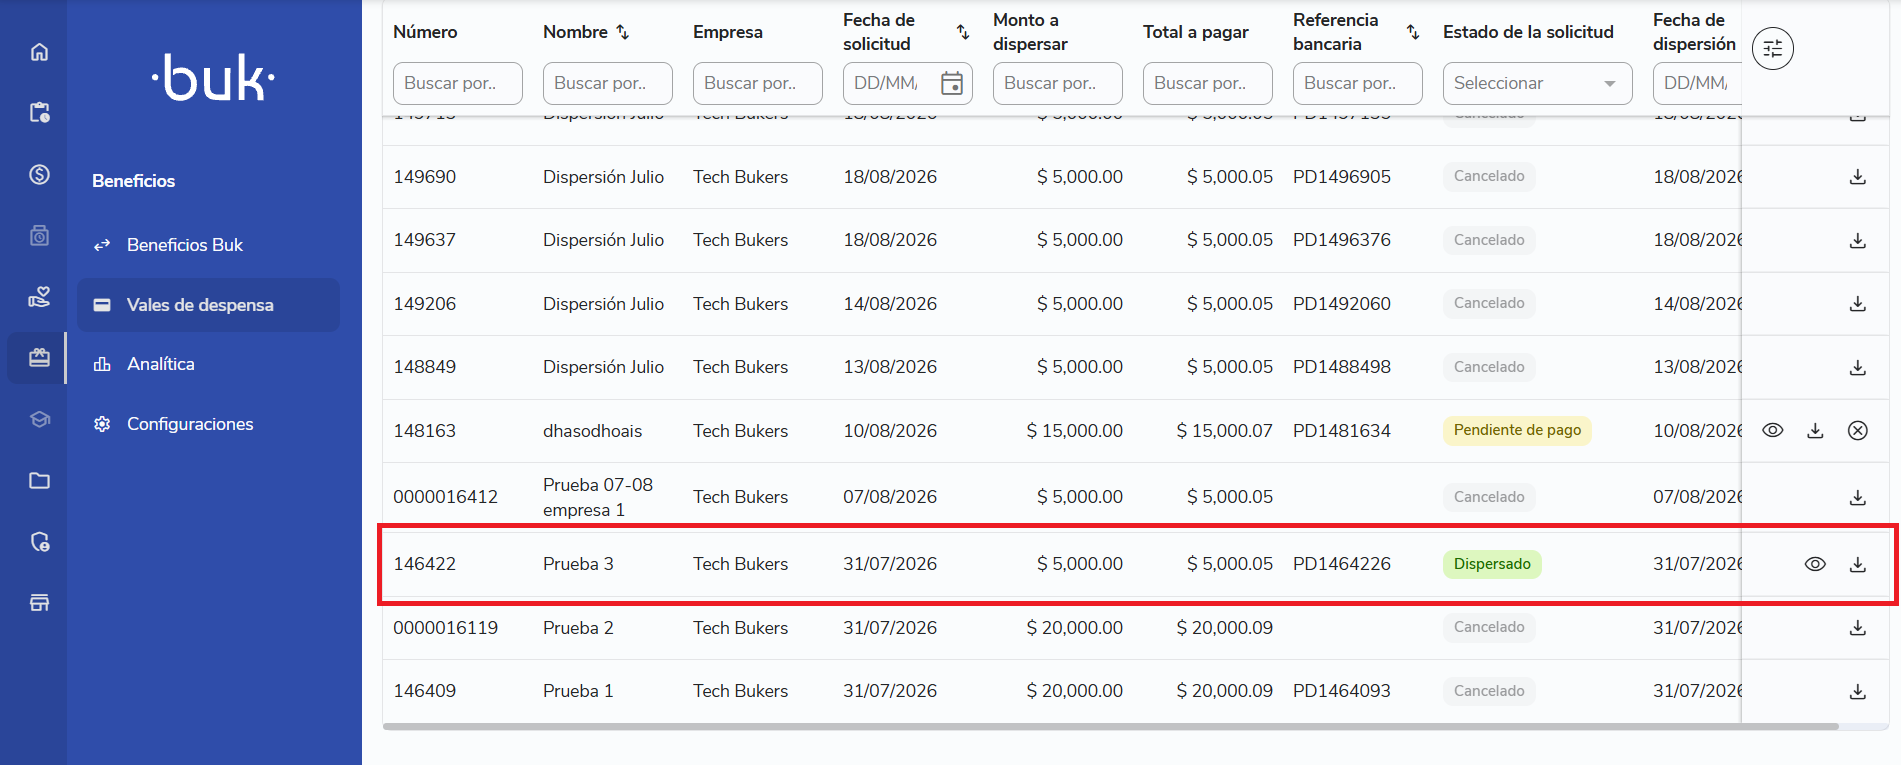Download request 148849 file
Screen dimensions: 1901x765
(x=1858, y=368)
